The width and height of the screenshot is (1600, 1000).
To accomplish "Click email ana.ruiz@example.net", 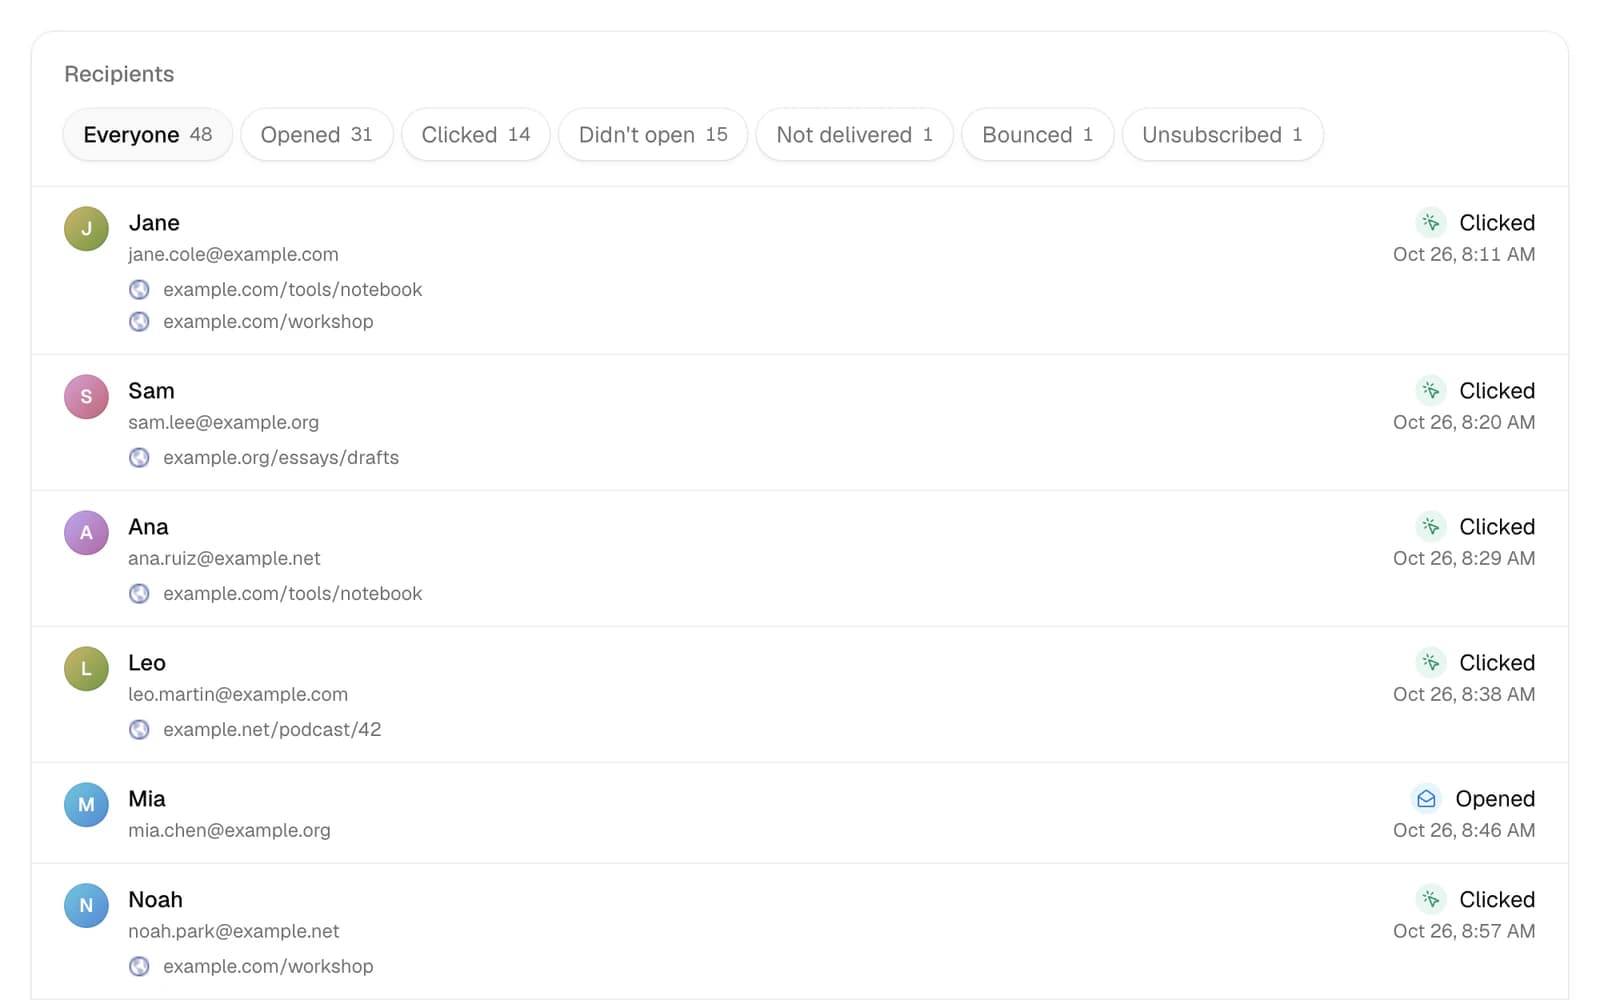I will tap(224, 558).
